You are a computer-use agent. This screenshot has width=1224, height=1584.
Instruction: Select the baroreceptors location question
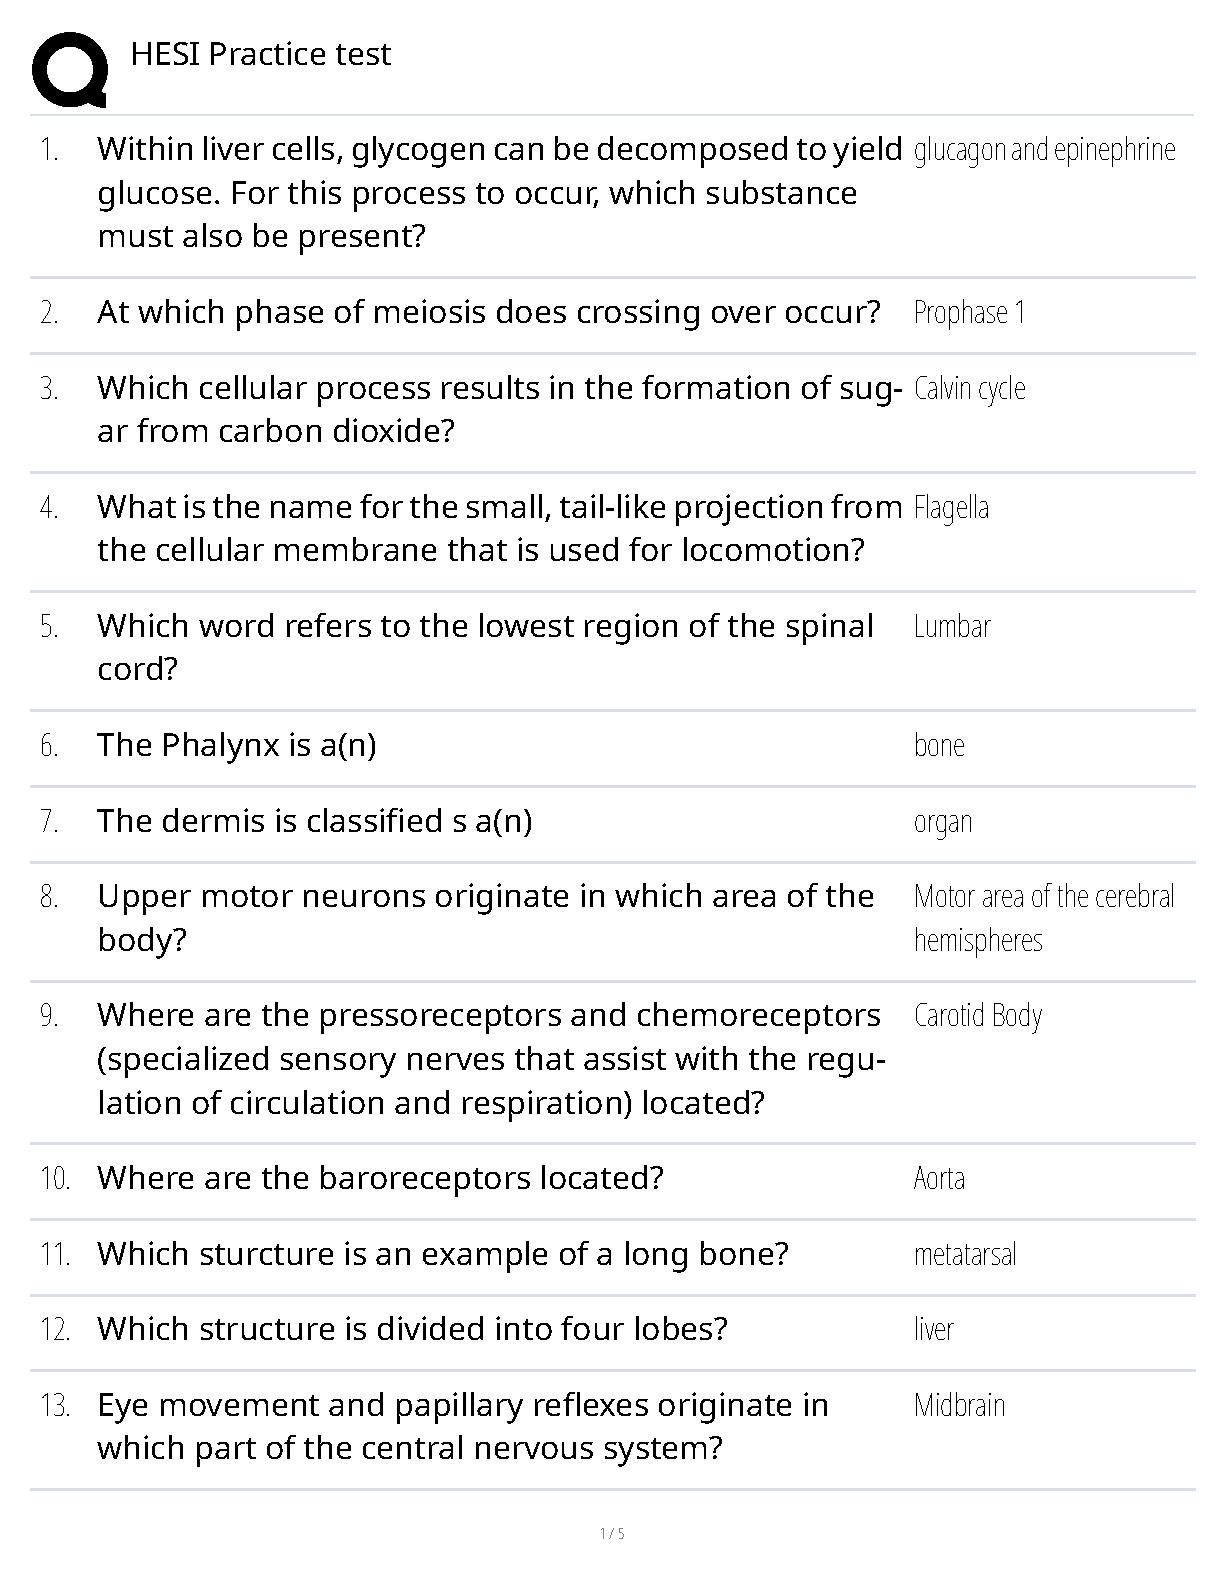[380, 1178]
